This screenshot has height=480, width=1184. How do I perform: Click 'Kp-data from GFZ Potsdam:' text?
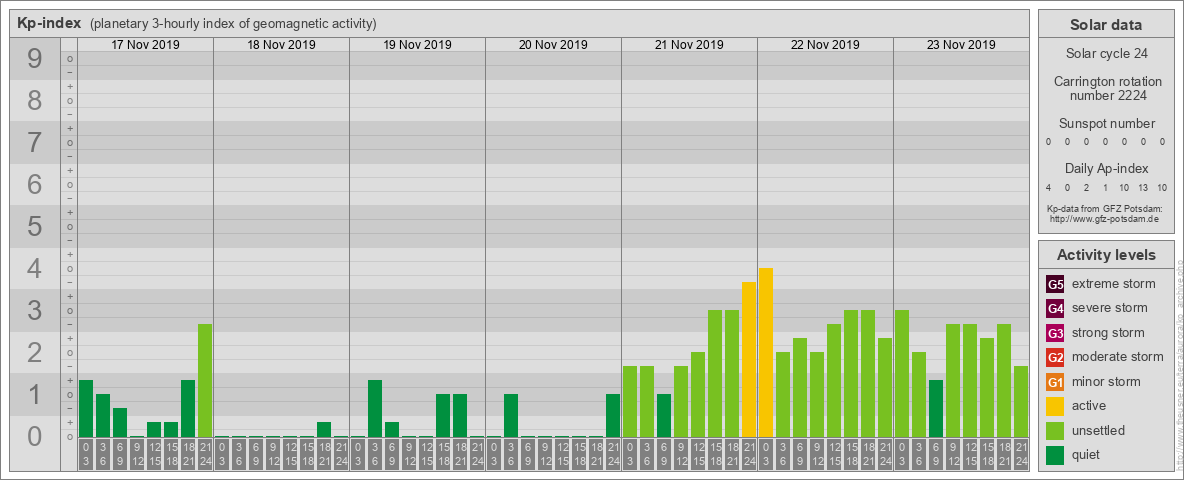[x=1105, y=209]
